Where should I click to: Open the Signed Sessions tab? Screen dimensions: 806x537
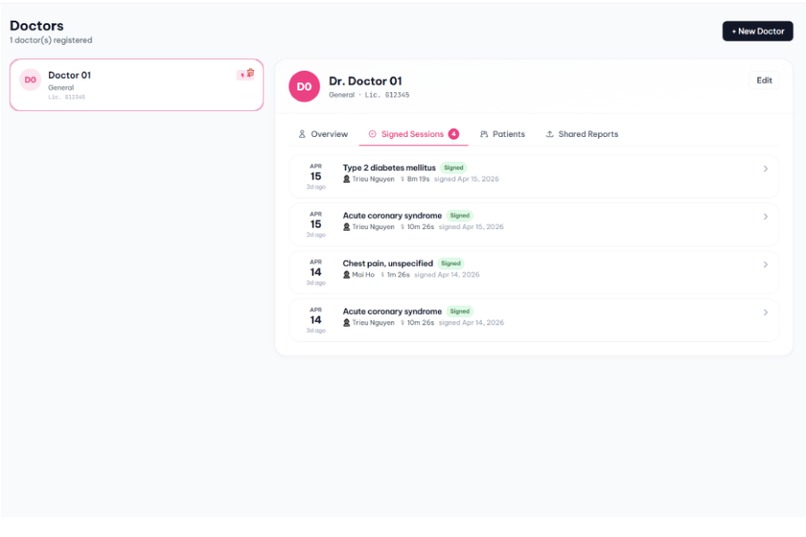(413, 134)
